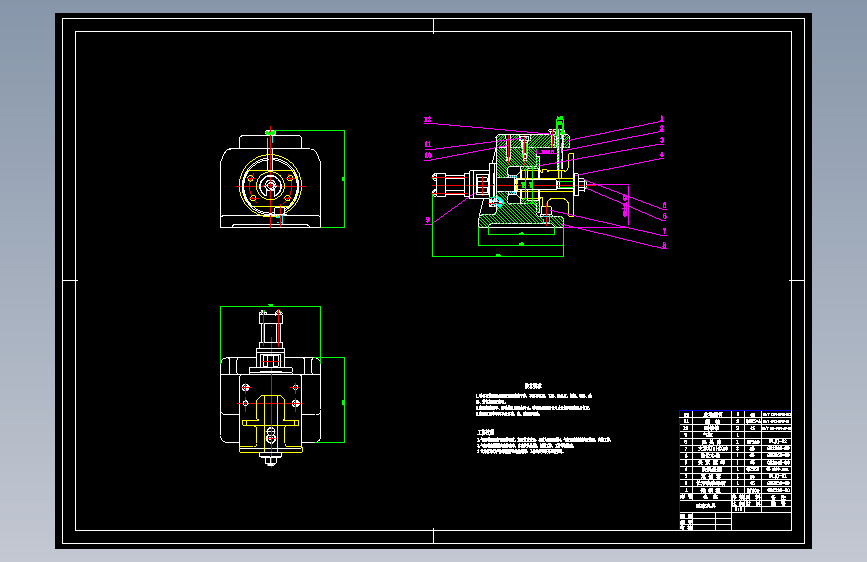Select balloon number 2 in section view
This screenshot has width=867, height=562.
tap(662, 128)
